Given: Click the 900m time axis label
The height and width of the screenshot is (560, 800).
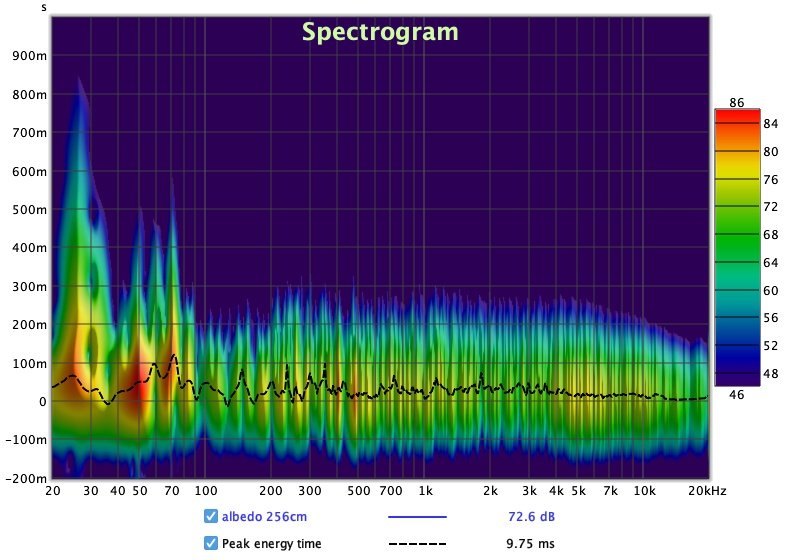Looking at the screenshot, I should (x=29, y=56).
